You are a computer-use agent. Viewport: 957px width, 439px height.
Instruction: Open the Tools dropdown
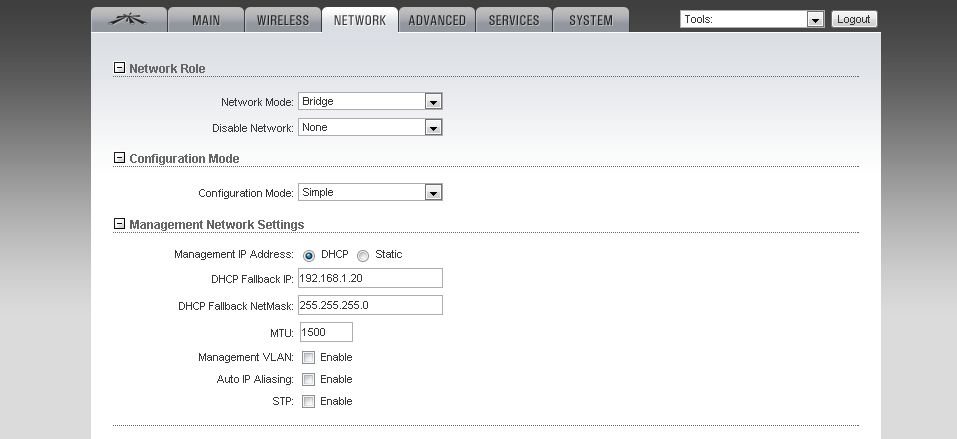tap(752, 20)
